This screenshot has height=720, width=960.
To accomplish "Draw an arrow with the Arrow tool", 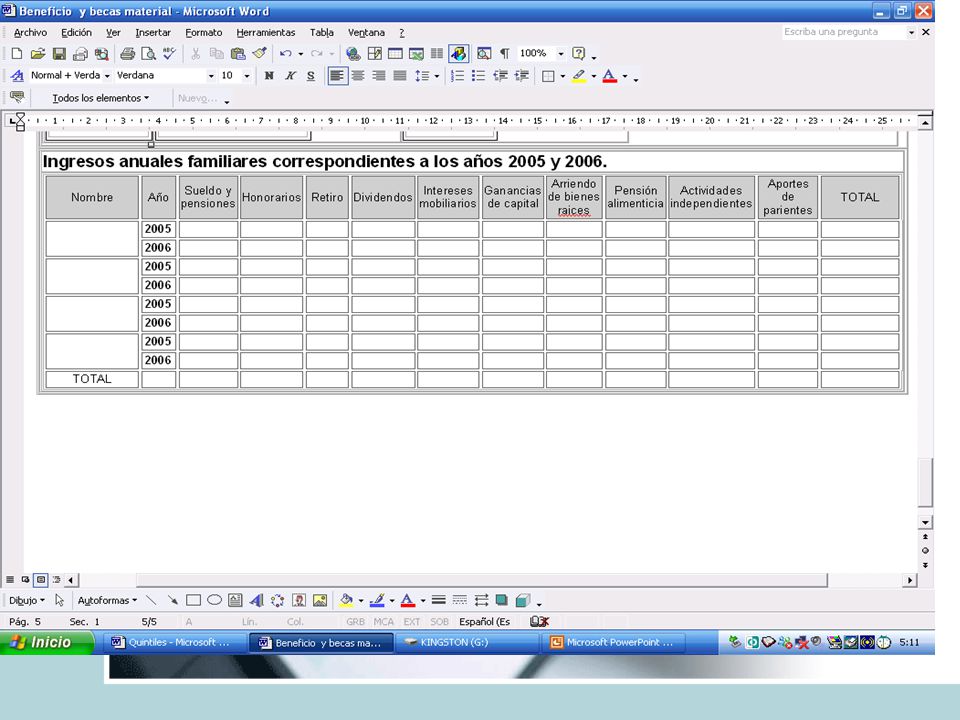I will pos(172,600).
